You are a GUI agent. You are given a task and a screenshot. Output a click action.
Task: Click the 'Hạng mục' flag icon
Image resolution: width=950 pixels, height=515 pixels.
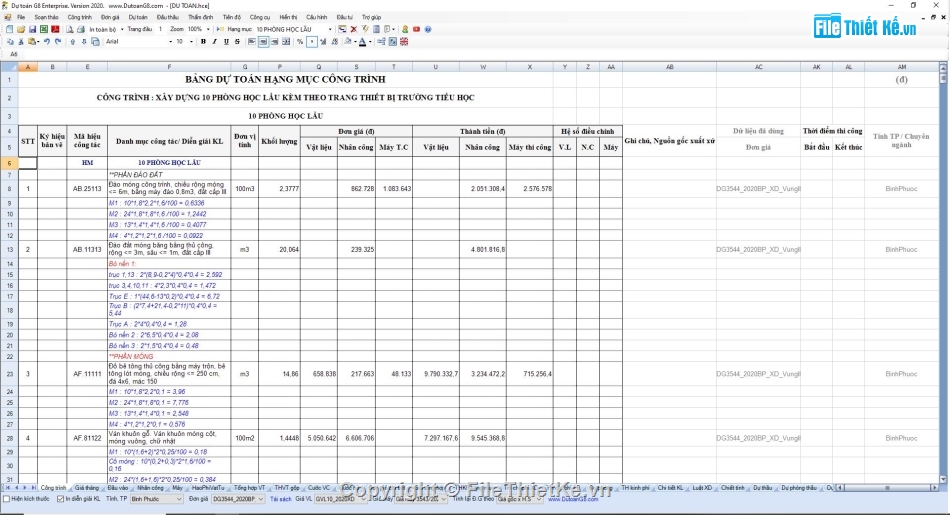(x=221, y=29)
